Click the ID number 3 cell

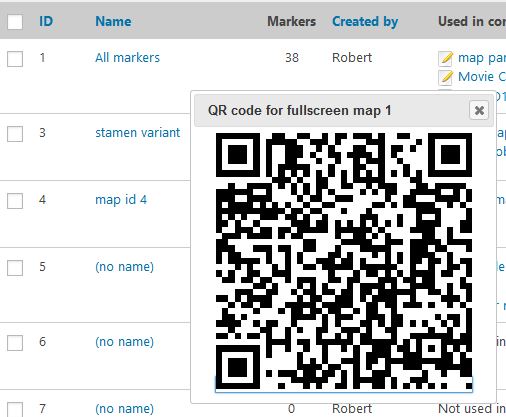click(x=42, y=133)
